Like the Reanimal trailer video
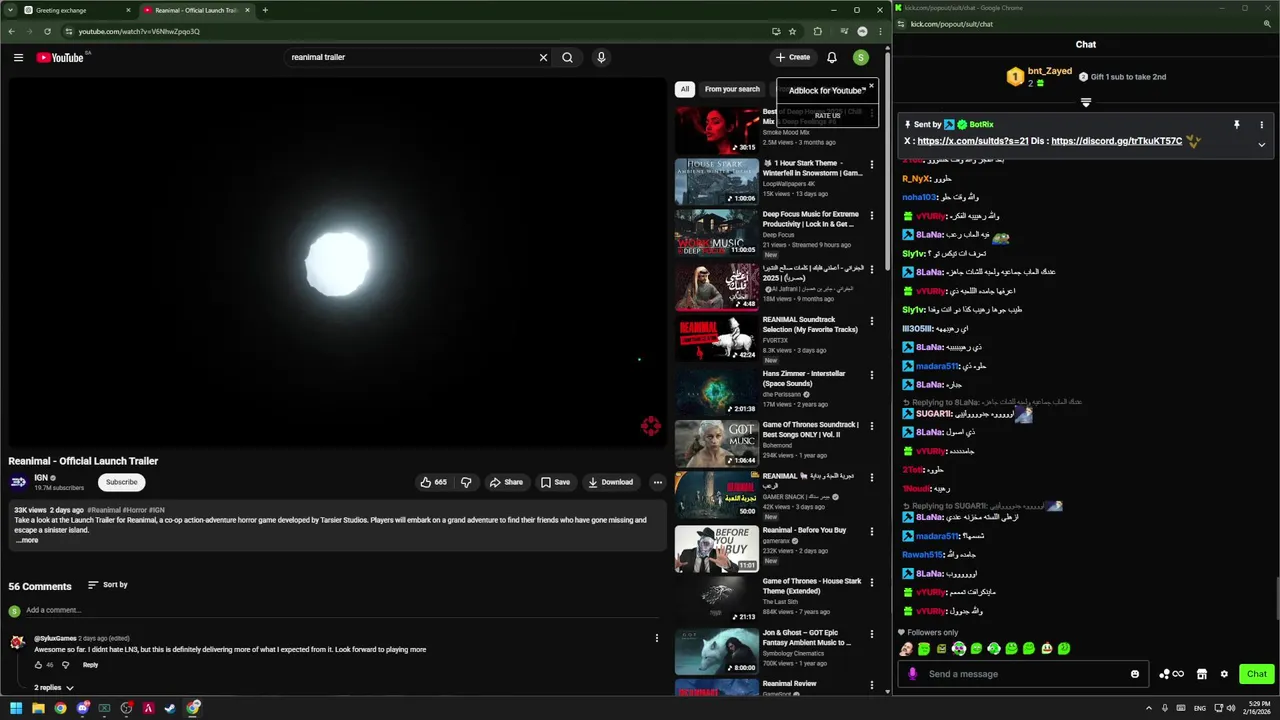 (x=433, y=482)
